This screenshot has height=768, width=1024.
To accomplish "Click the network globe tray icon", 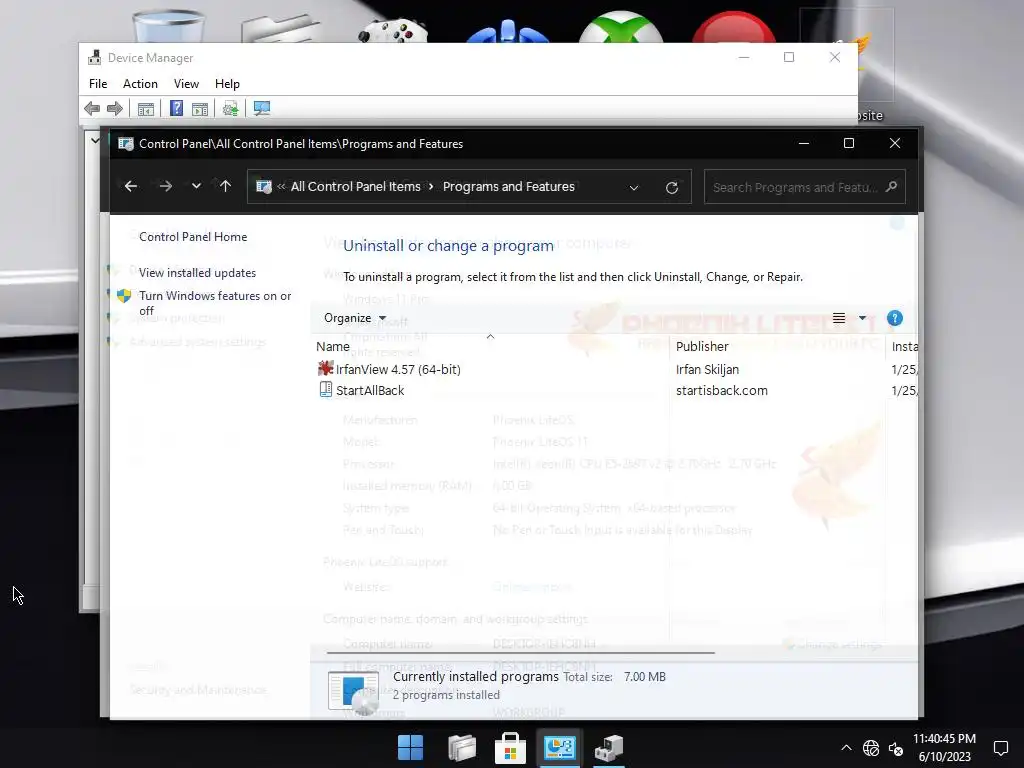I will [x=871, y=748].
